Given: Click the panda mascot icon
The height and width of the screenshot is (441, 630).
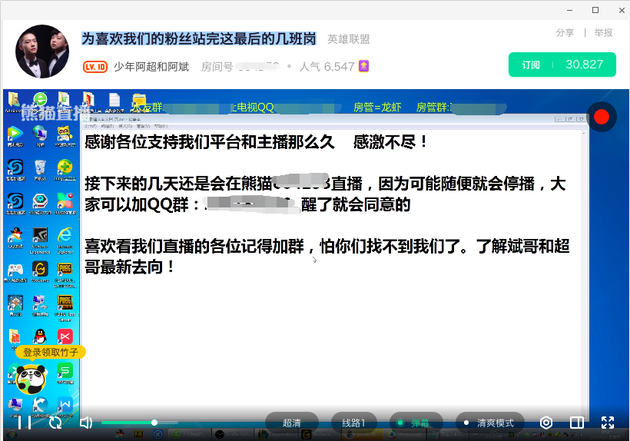Looking at the screenshot, I should point(28,378).
